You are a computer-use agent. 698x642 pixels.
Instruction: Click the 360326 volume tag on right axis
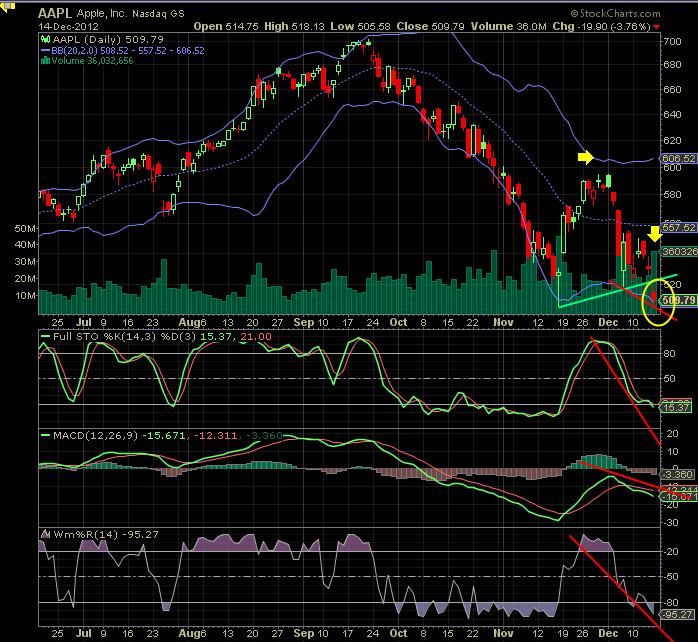coord(679,252)
